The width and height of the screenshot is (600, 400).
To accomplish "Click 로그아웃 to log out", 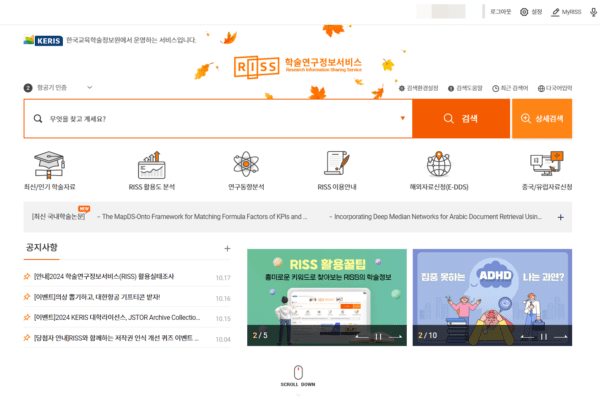I will [500, 12].
